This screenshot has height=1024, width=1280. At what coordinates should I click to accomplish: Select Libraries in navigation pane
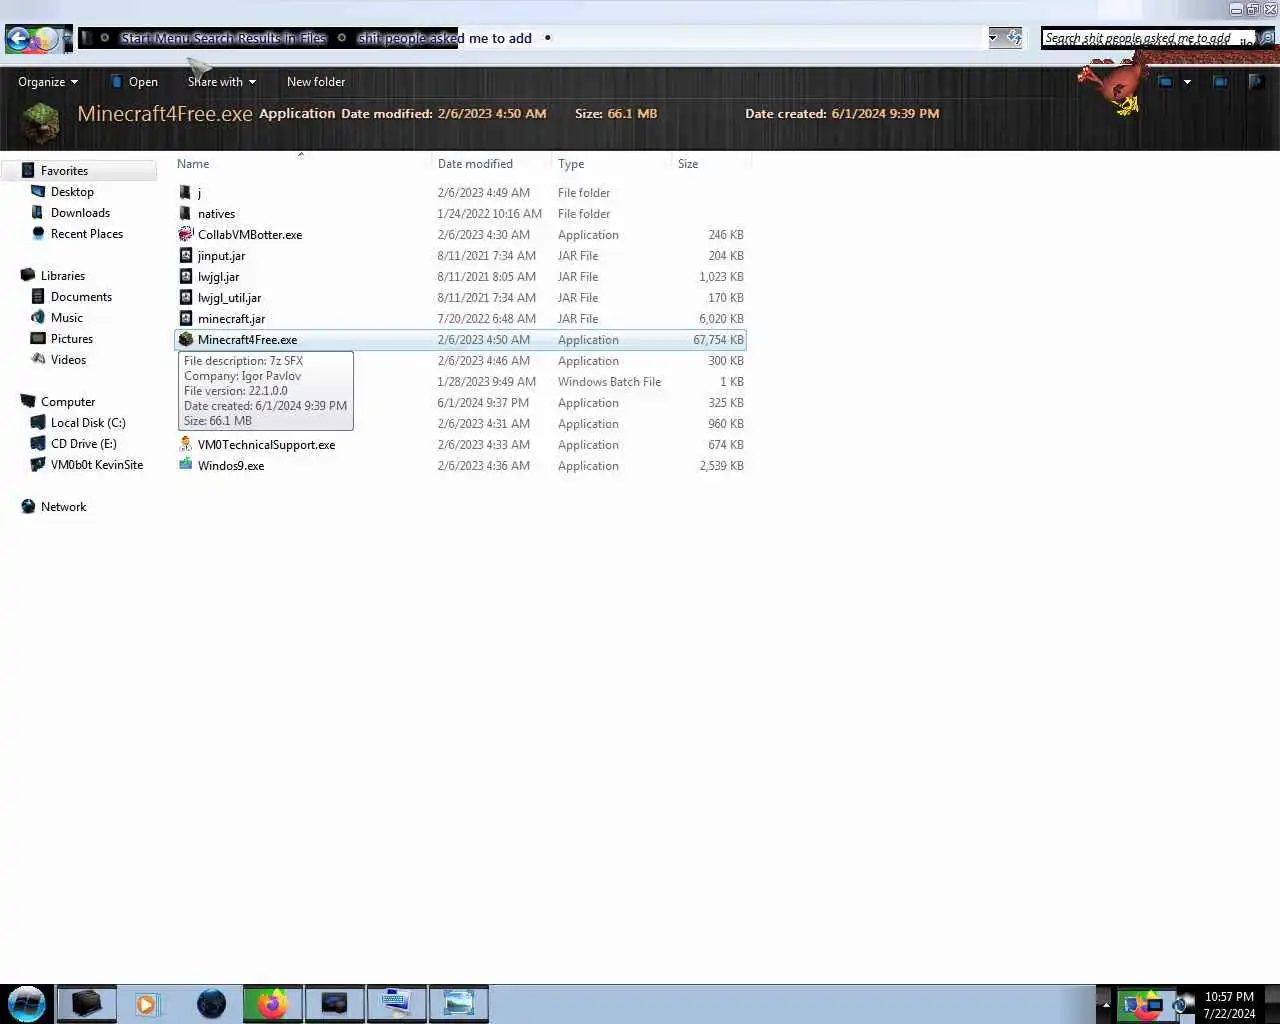click(62, 276)
